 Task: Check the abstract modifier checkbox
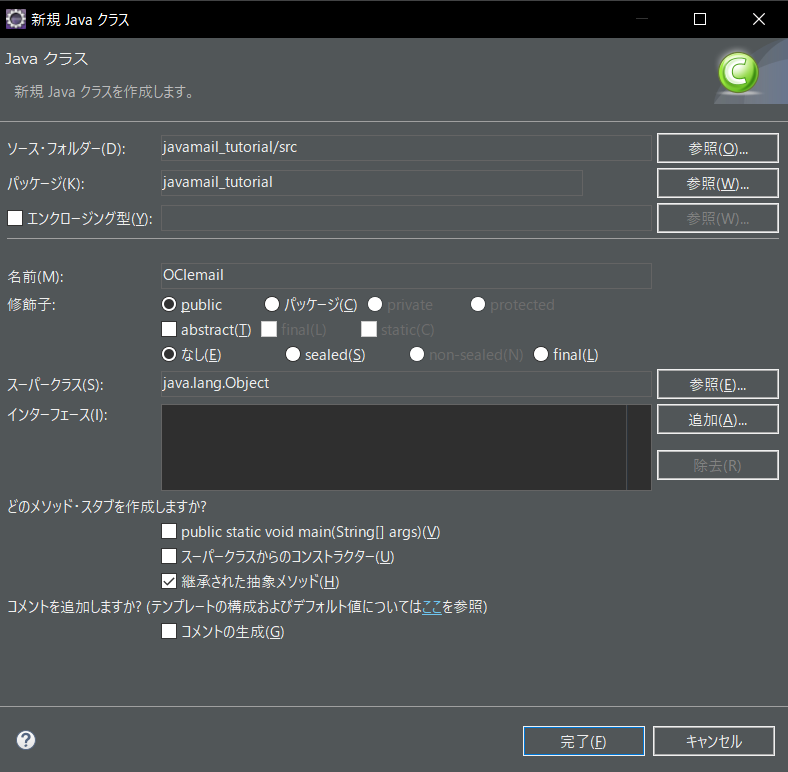169,329
